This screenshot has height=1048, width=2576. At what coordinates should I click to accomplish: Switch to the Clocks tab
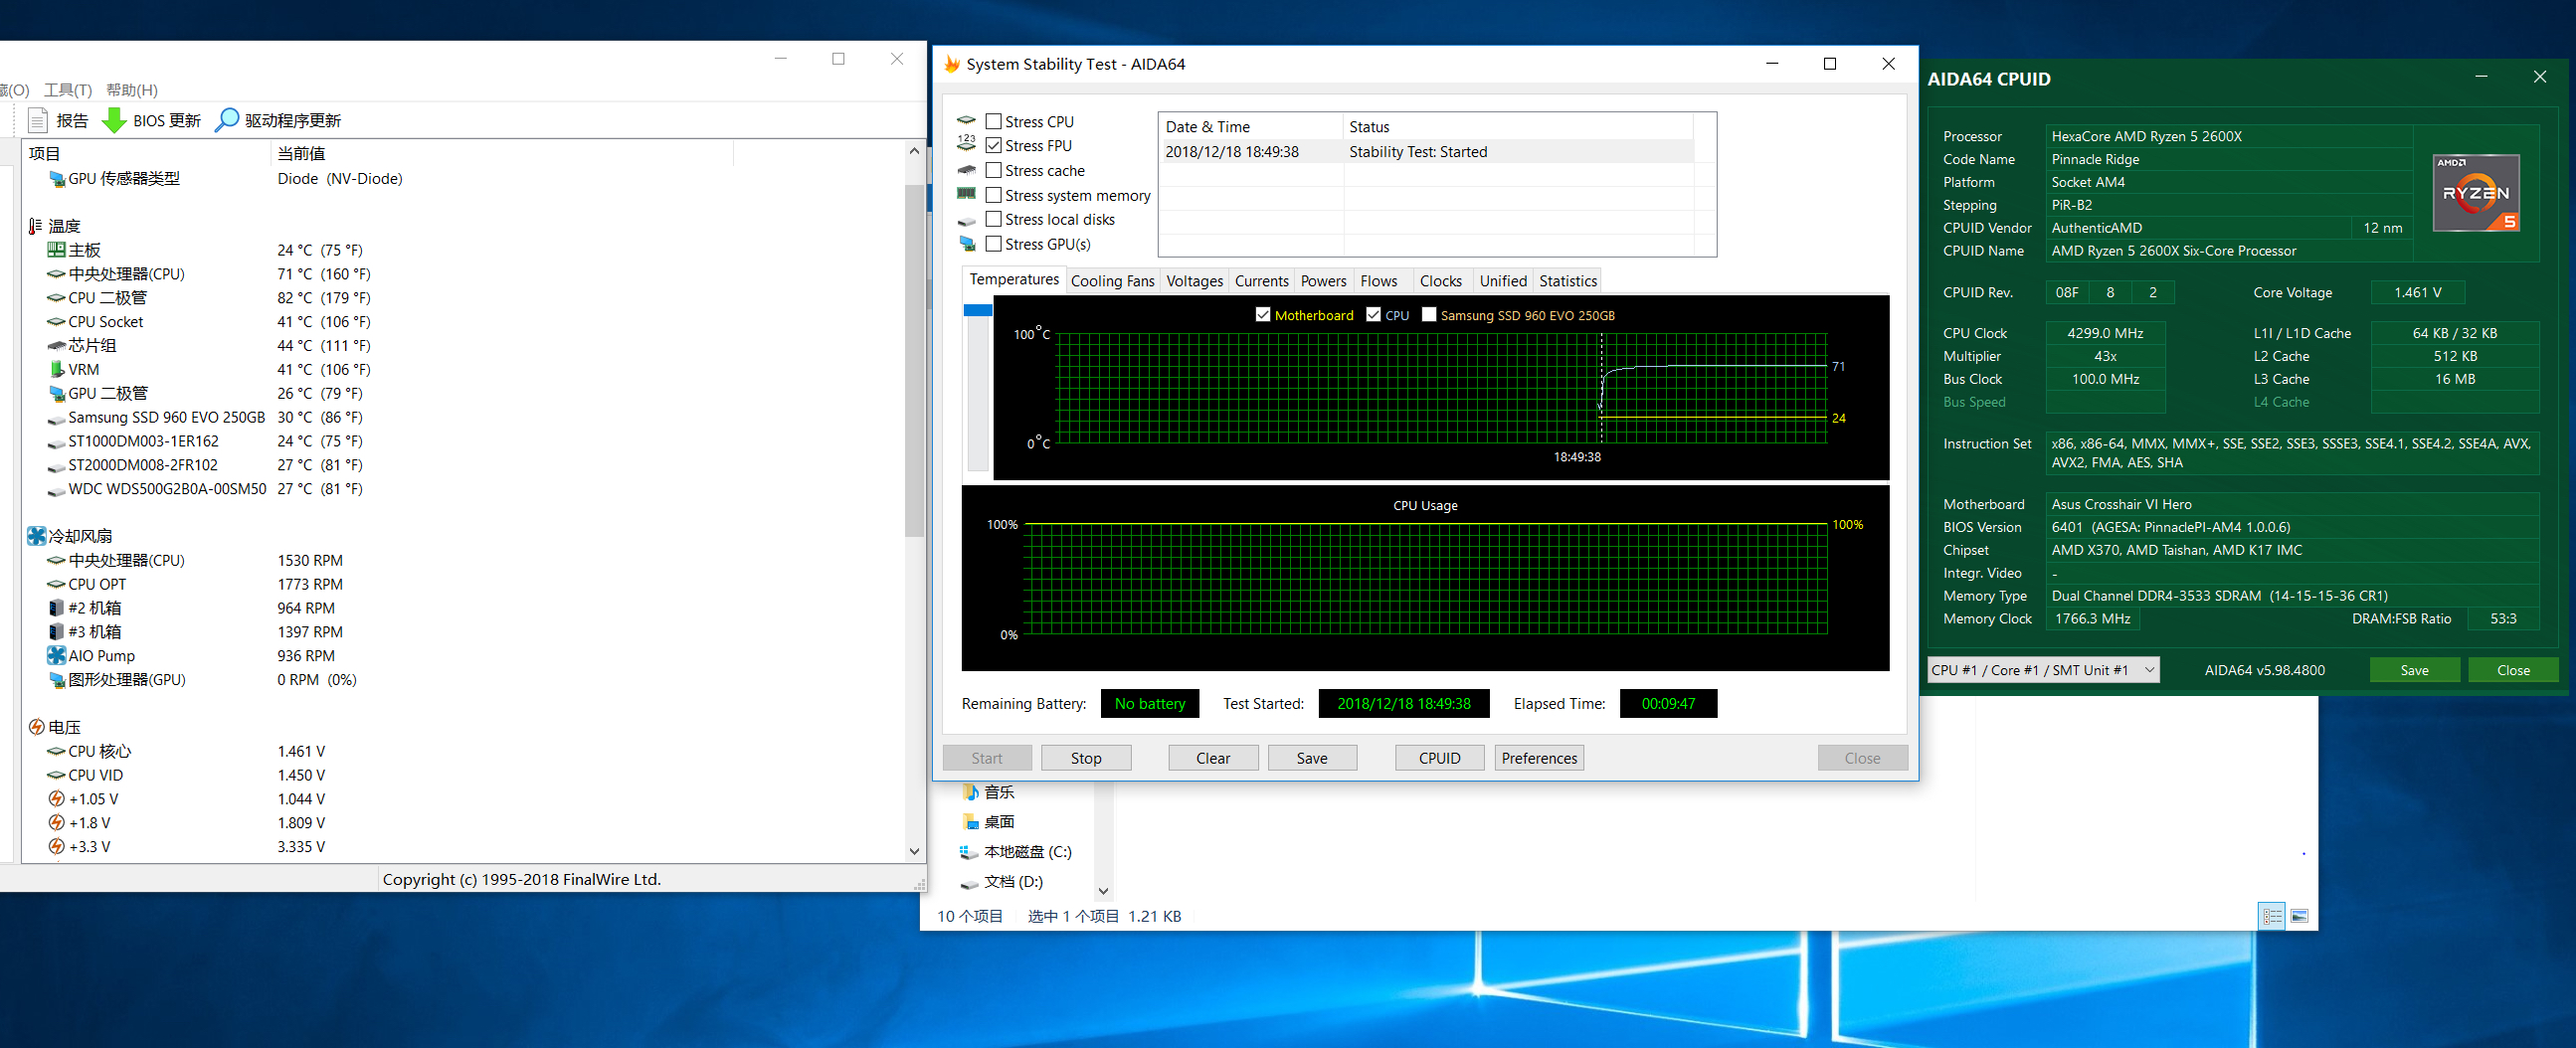1440,281
